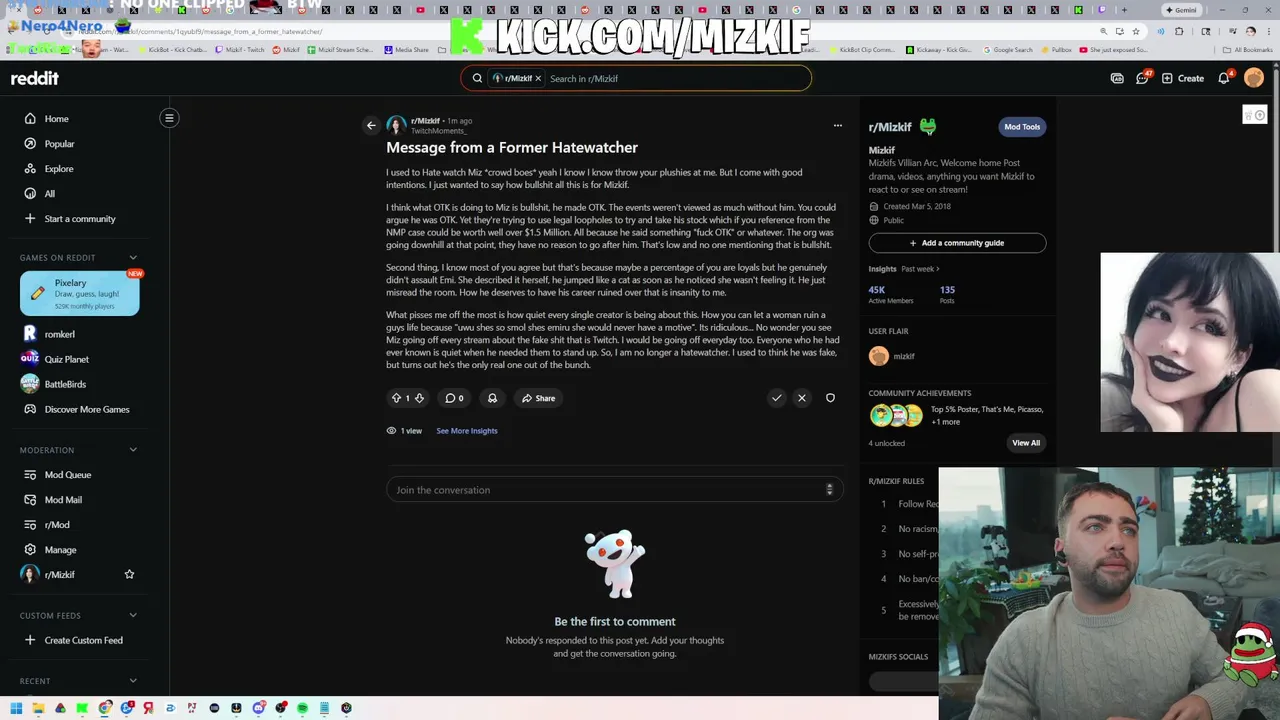Open Discord from the taskbar
The width and height of the screenshot is (1280, 720).
tap(258, 708)
